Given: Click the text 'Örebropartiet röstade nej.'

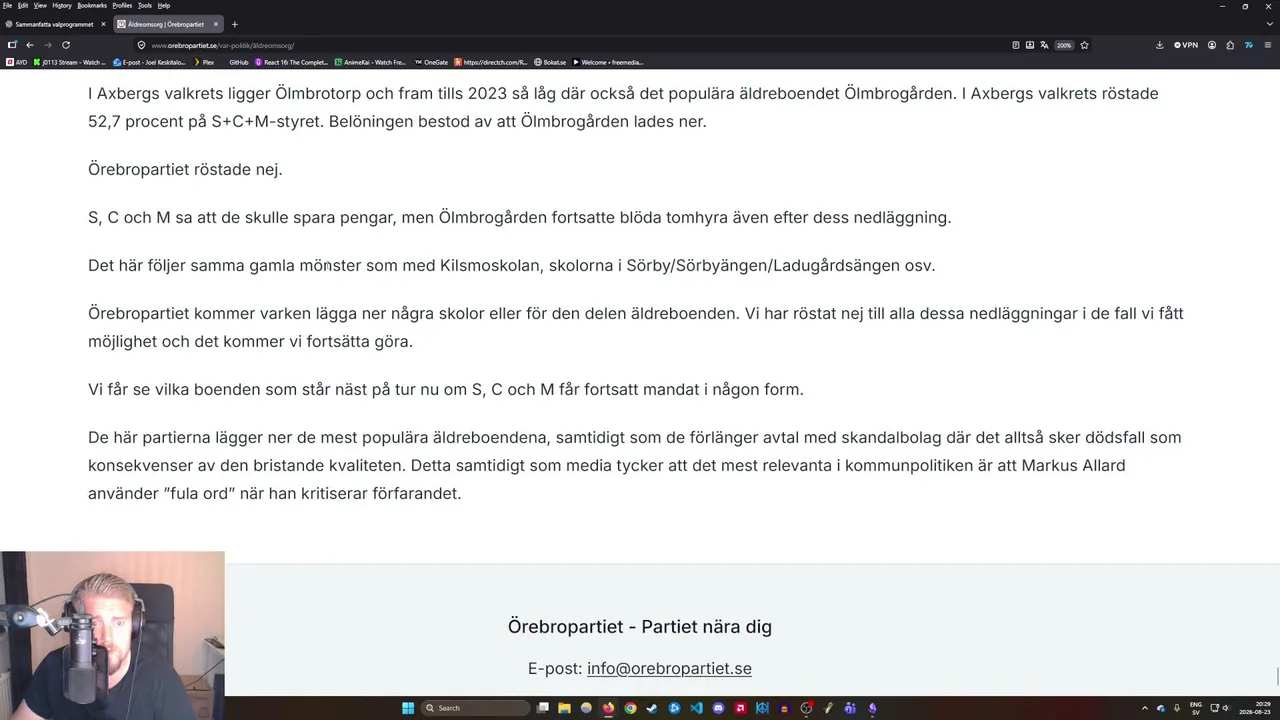Looking at the screenshot, I should tap(185, 169).
